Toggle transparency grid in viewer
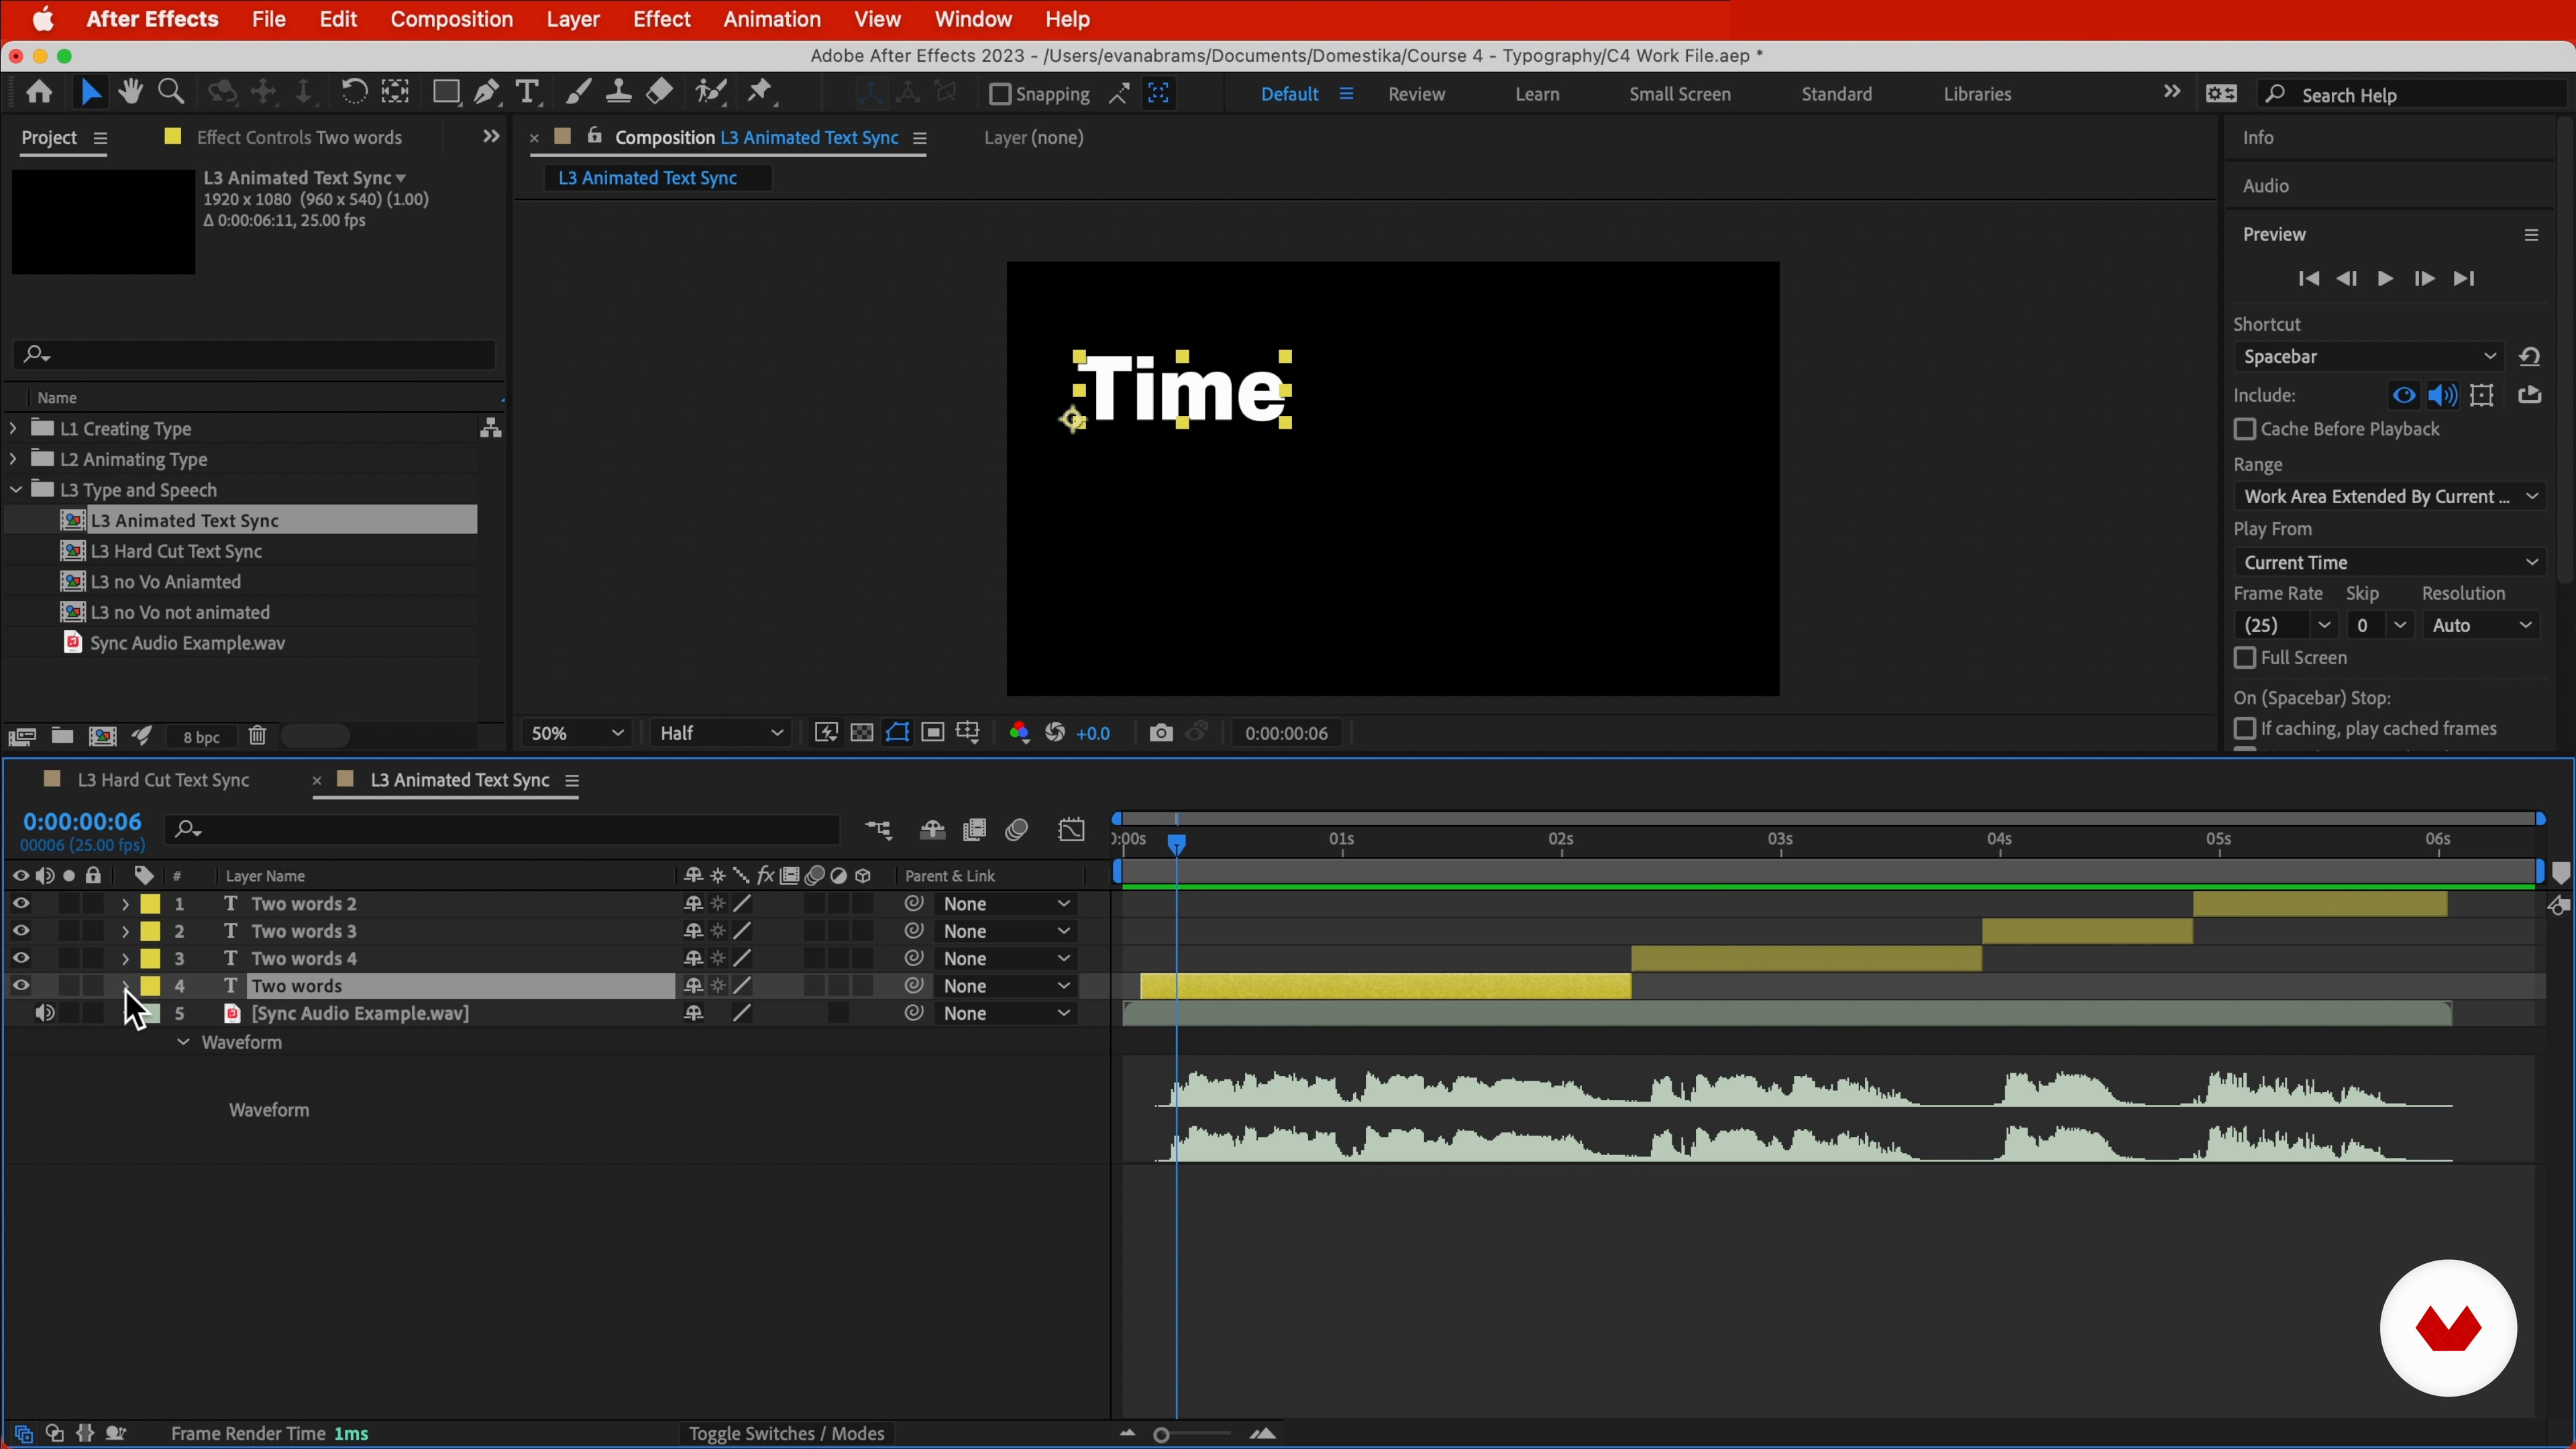The width and height of the screenshot is (2576, 1449). pyautogui.click(x=861, y=733)
